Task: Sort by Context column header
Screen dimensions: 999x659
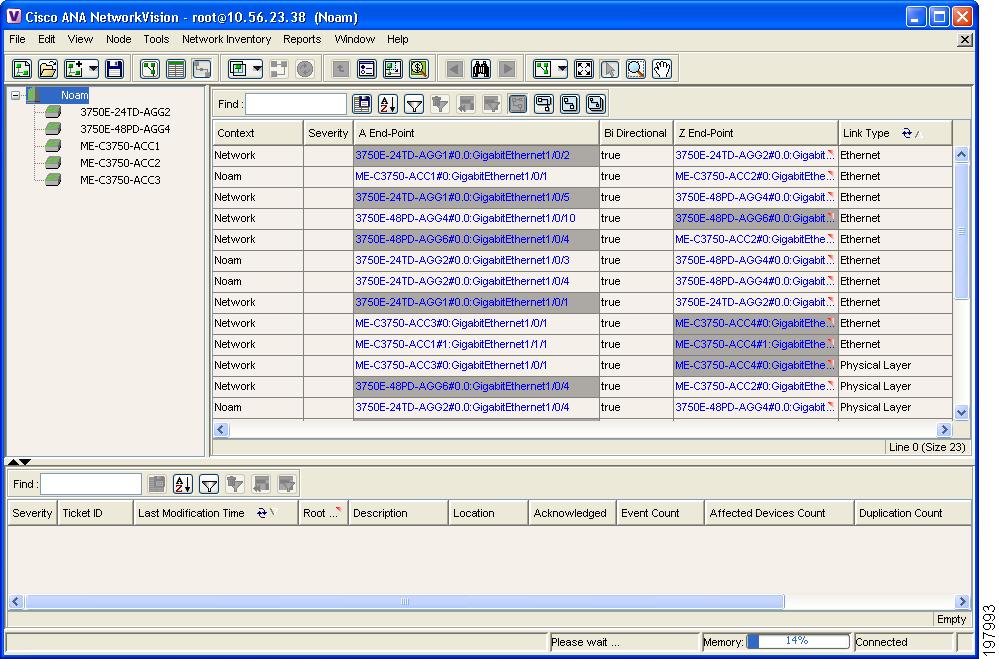Action: click(258, 133)
